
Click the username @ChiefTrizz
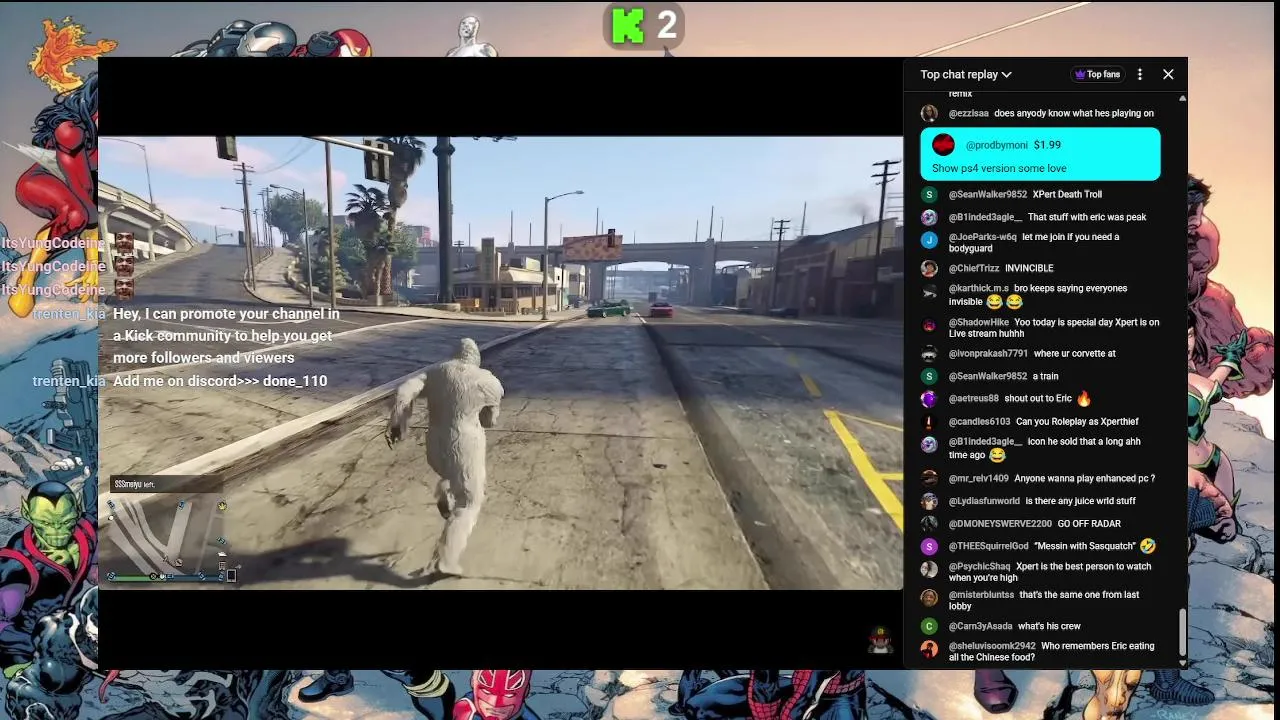point(974,268)
